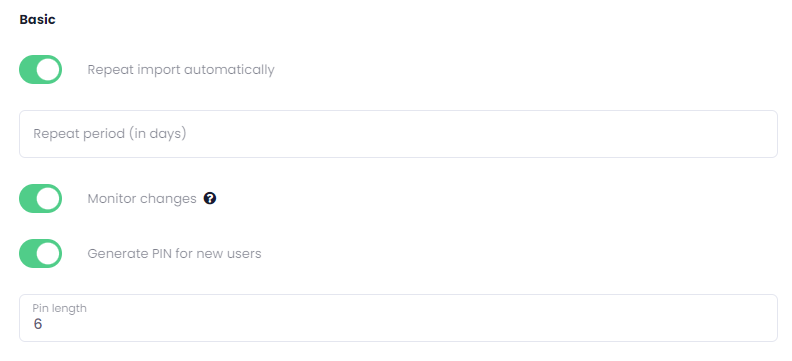Click the green track of the Generate PIN switch
Viewport: 792px width, 361px height.
tap(27, 253)
